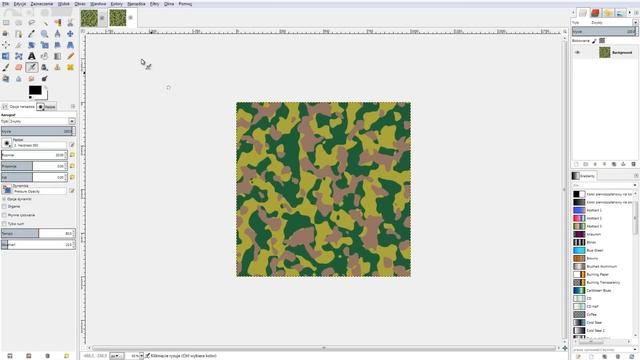
Task: Open the Zaznaczenie menu
Action: coord(42,4)
